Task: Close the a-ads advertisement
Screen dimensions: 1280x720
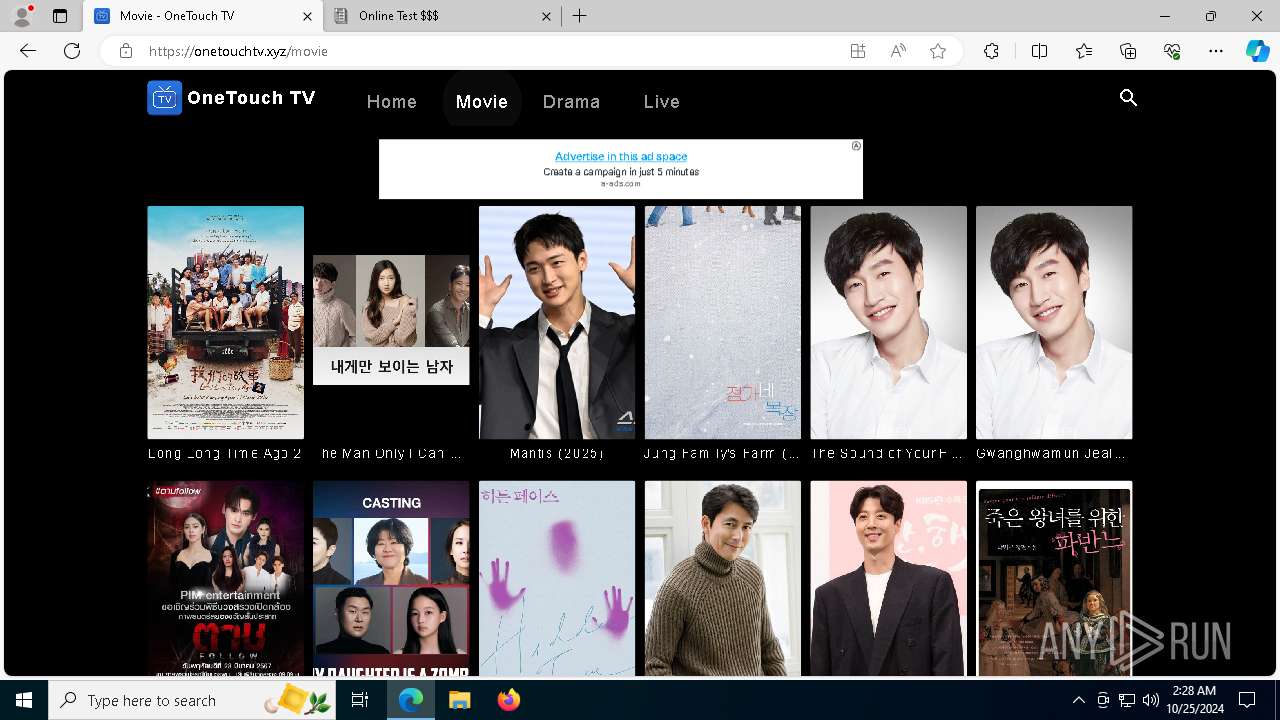Action: click(x=856, y=146)
